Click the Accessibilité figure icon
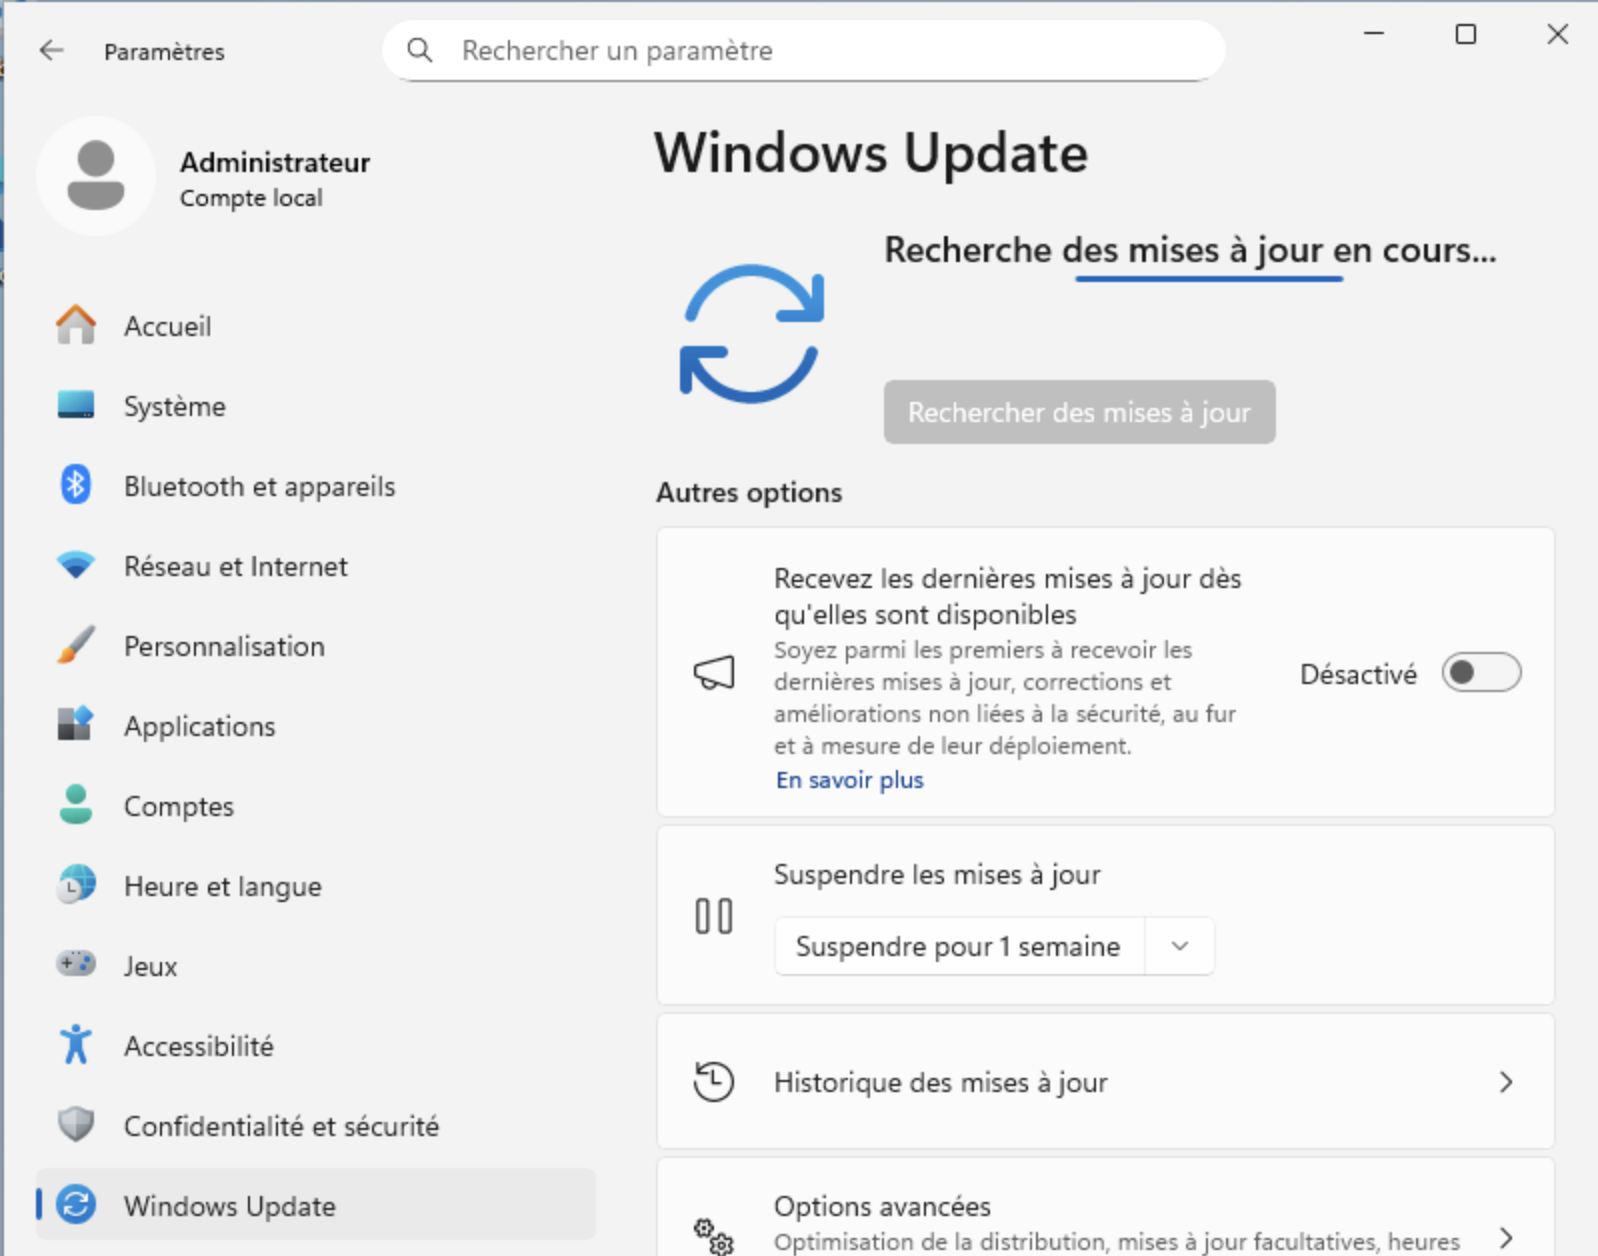Image resolution: width=1598 pixels, height=1256 pixels. tap(76, 1045)
